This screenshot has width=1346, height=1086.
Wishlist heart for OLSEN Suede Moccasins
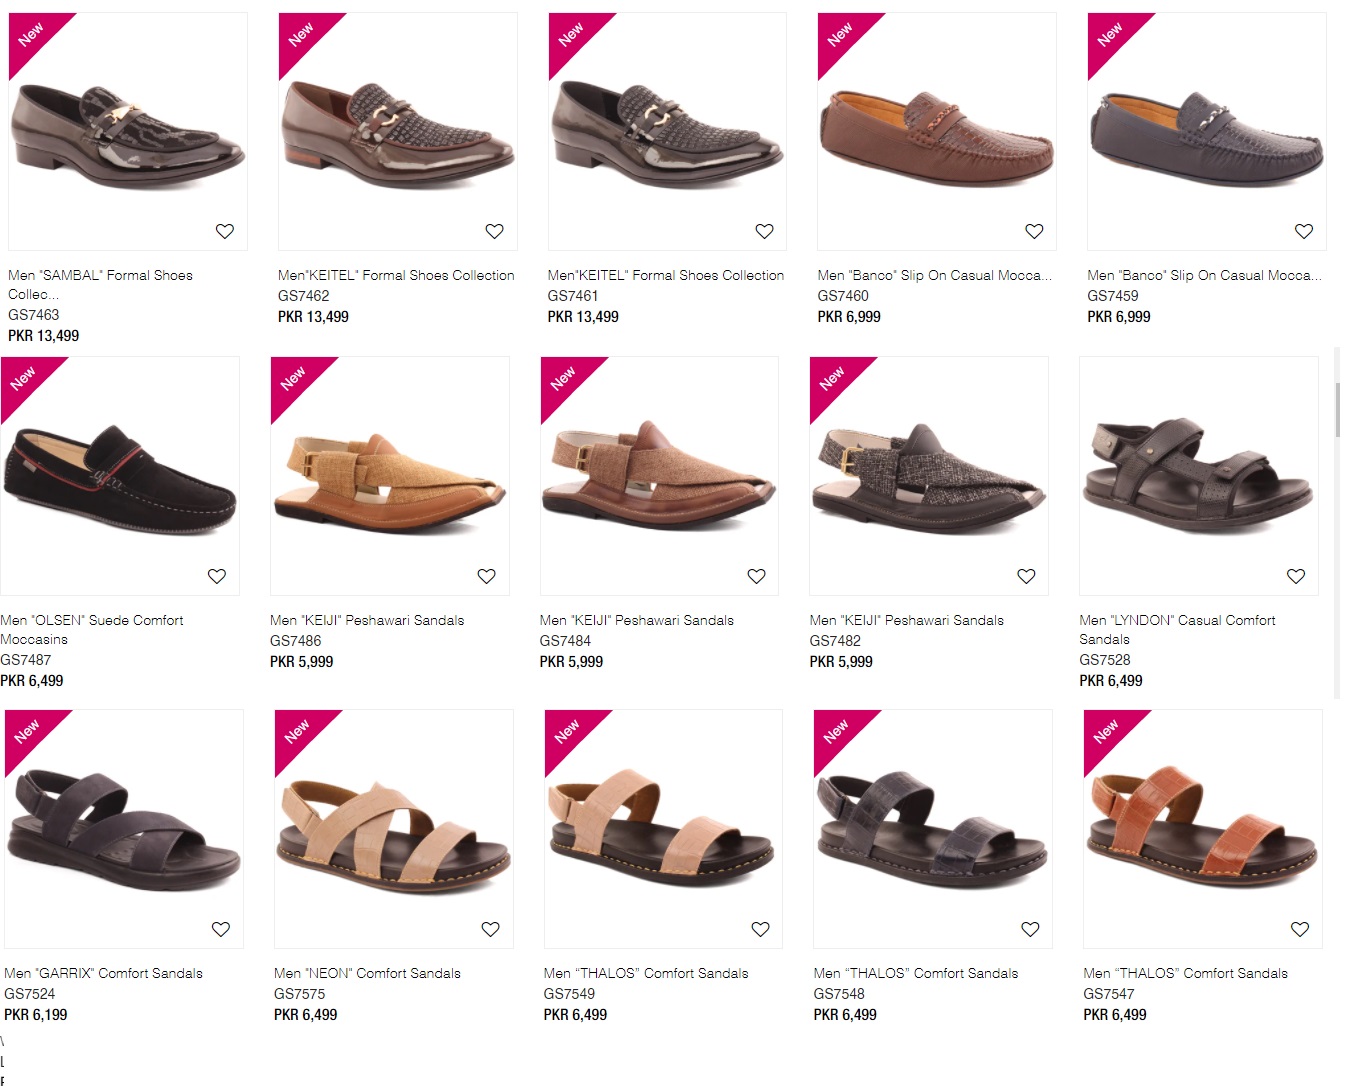(217, 576)
